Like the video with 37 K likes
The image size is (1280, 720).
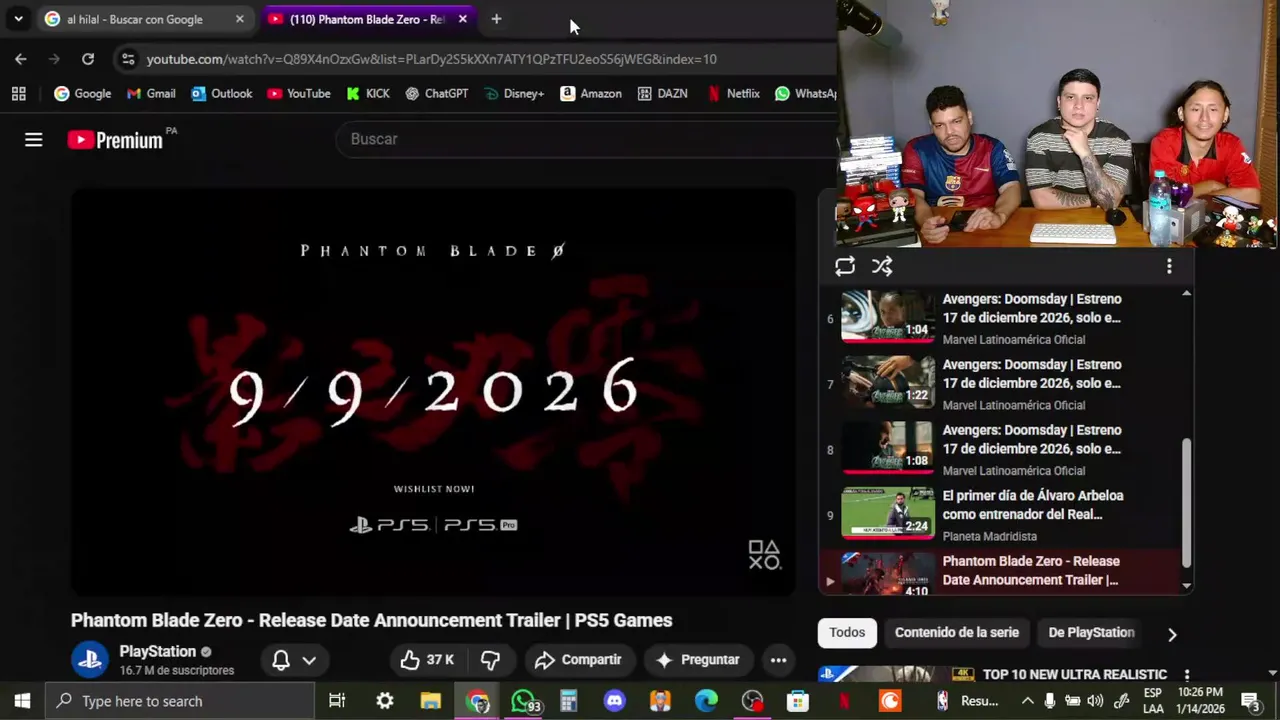pyautogui.click(x=426, y=660)
